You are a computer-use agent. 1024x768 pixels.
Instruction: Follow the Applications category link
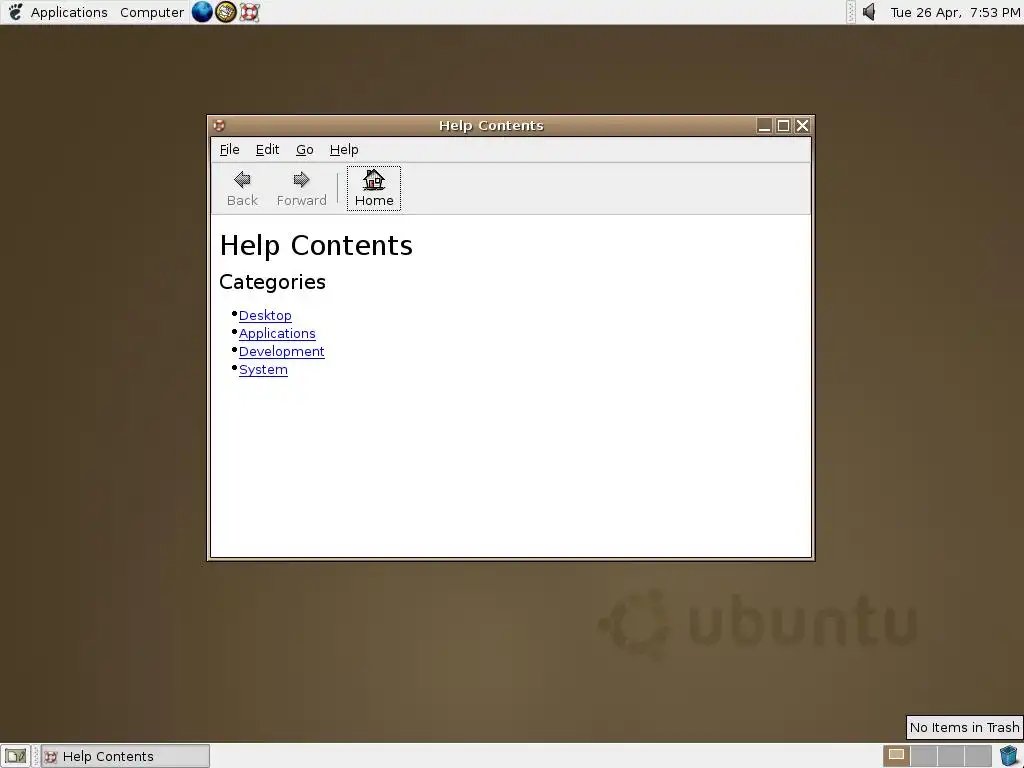coord(277,334)
